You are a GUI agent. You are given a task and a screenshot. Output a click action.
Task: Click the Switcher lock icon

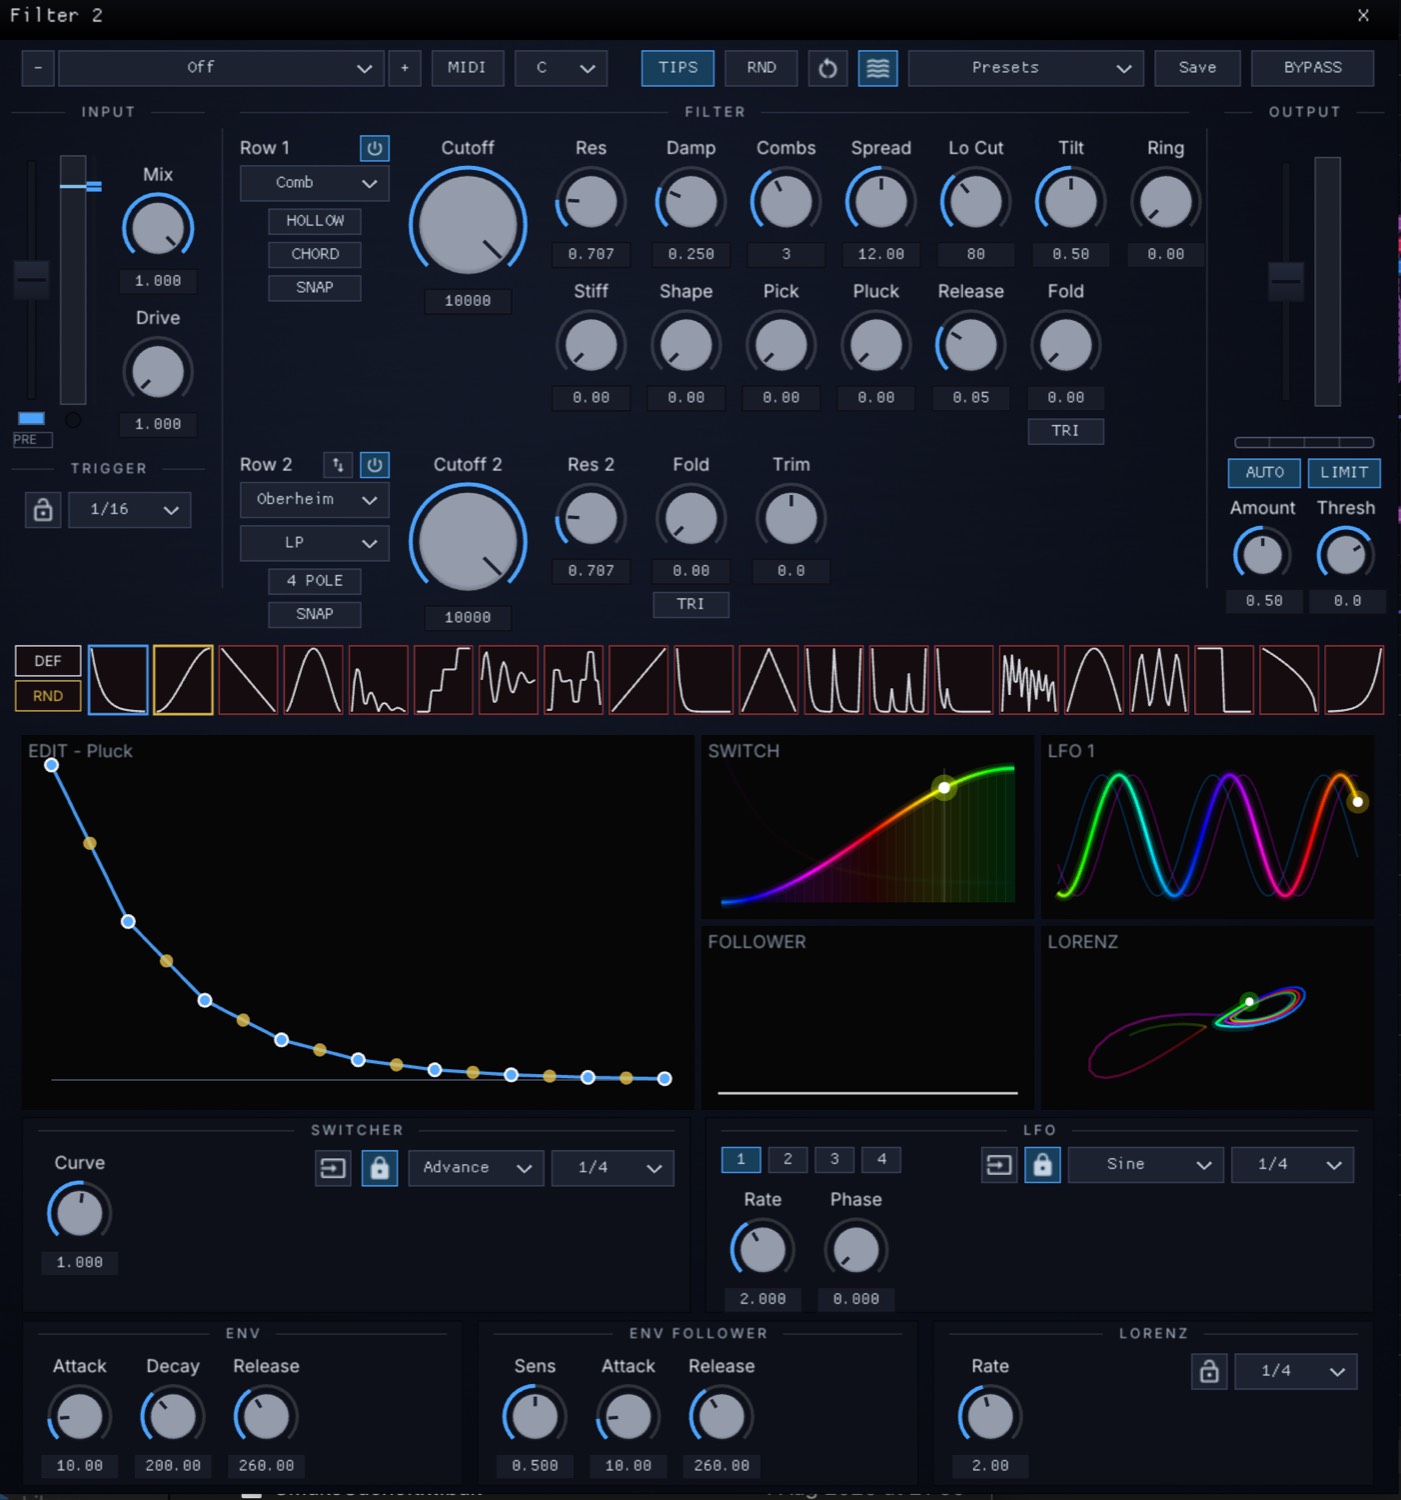point(379,1168)
